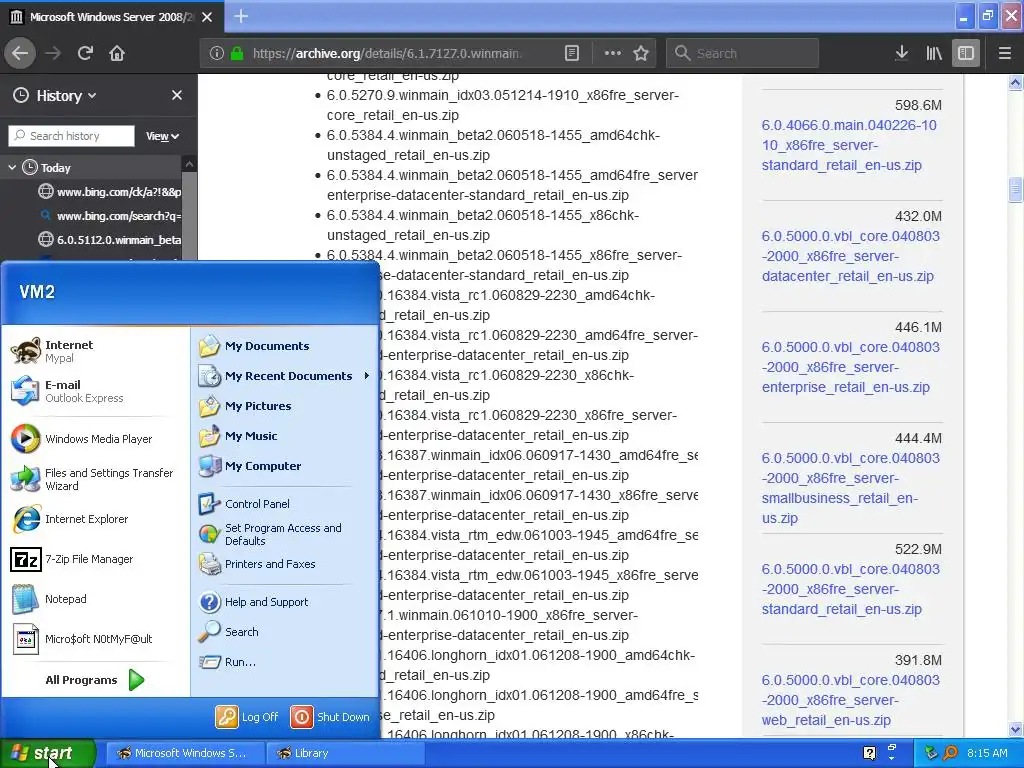Viewport: 1024px width, 768px height.
Task: Expand My Recent Documents submenu
Action: pyautogui.click(x=284, y=376)
